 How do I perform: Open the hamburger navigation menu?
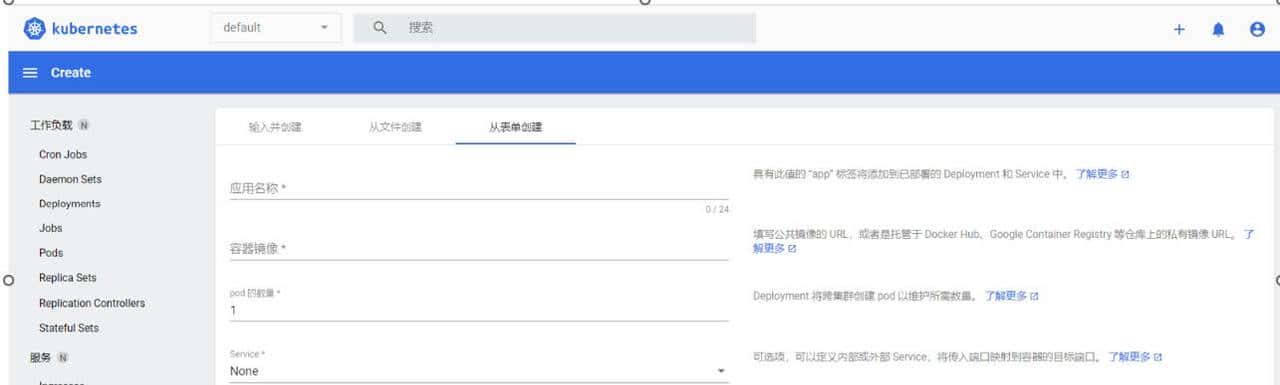click(30, 73)
